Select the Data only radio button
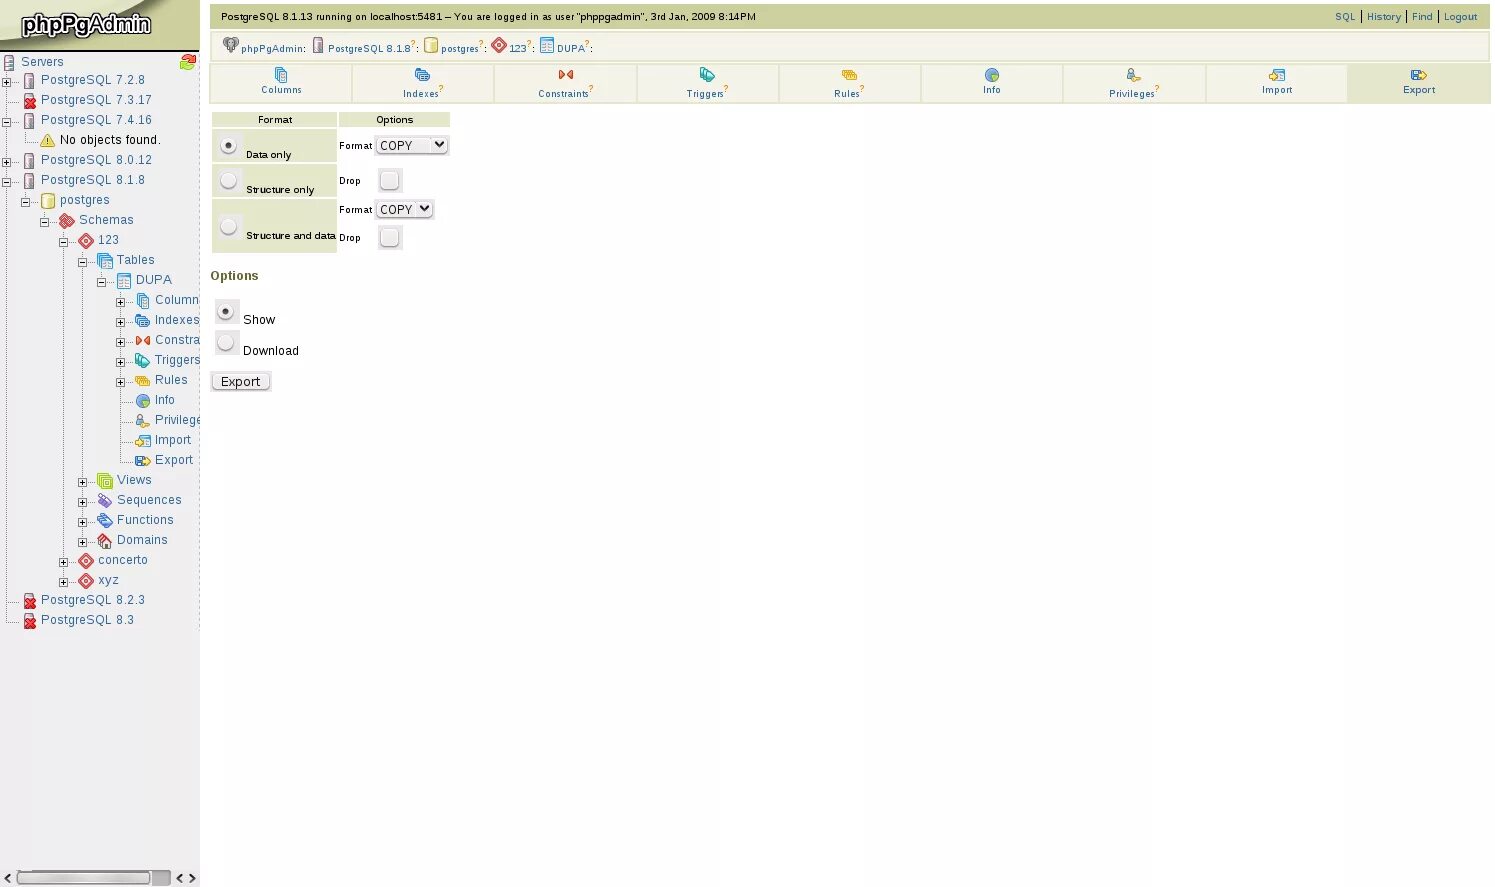 [229, 146]
